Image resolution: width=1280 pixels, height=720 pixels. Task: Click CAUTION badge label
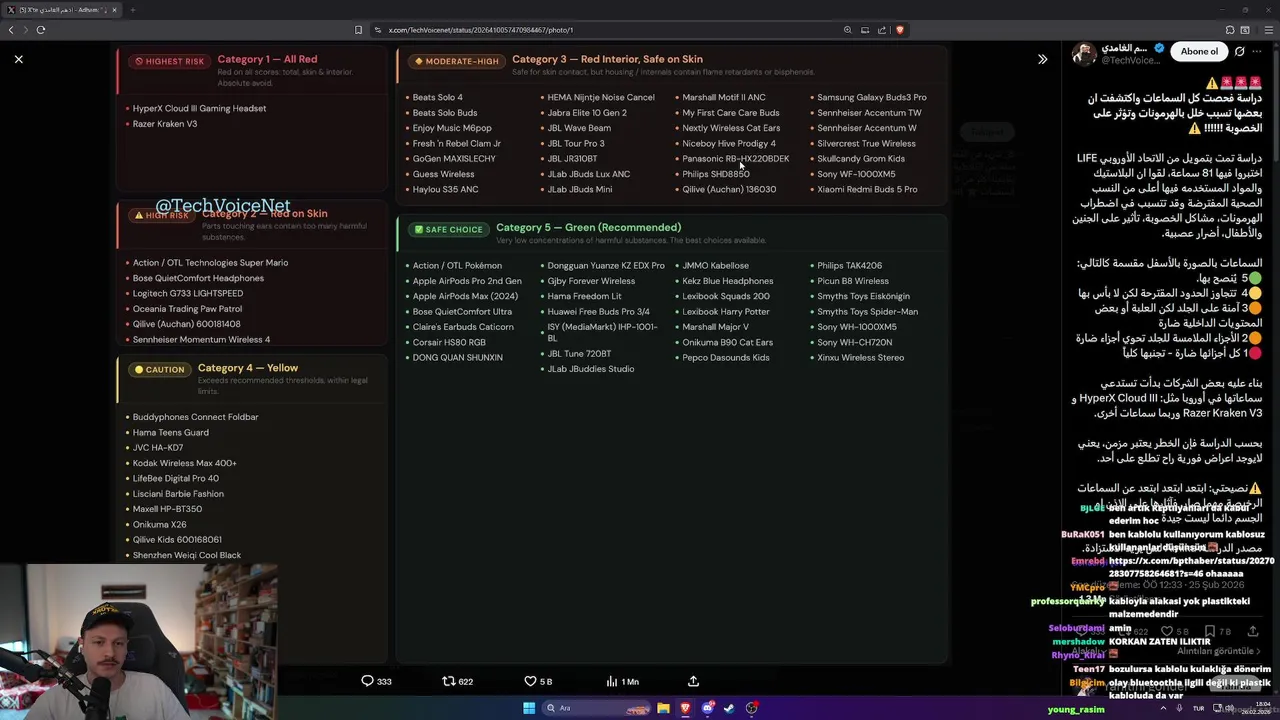[160, 369]
